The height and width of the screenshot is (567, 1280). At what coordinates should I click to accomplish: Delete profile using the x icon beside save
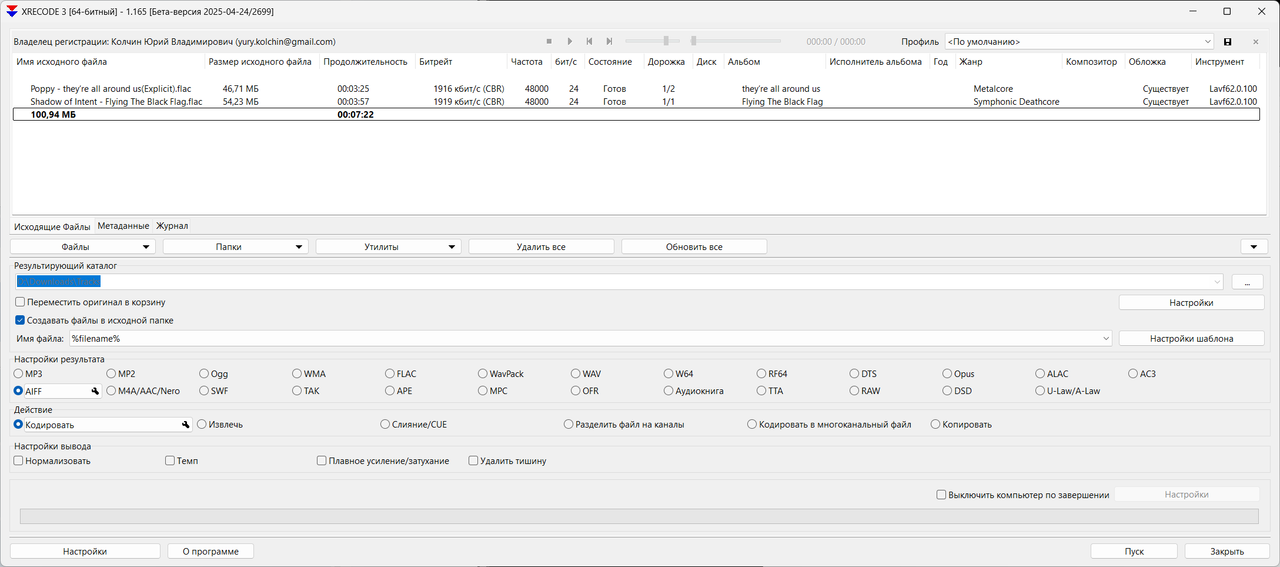[1255, 42]
